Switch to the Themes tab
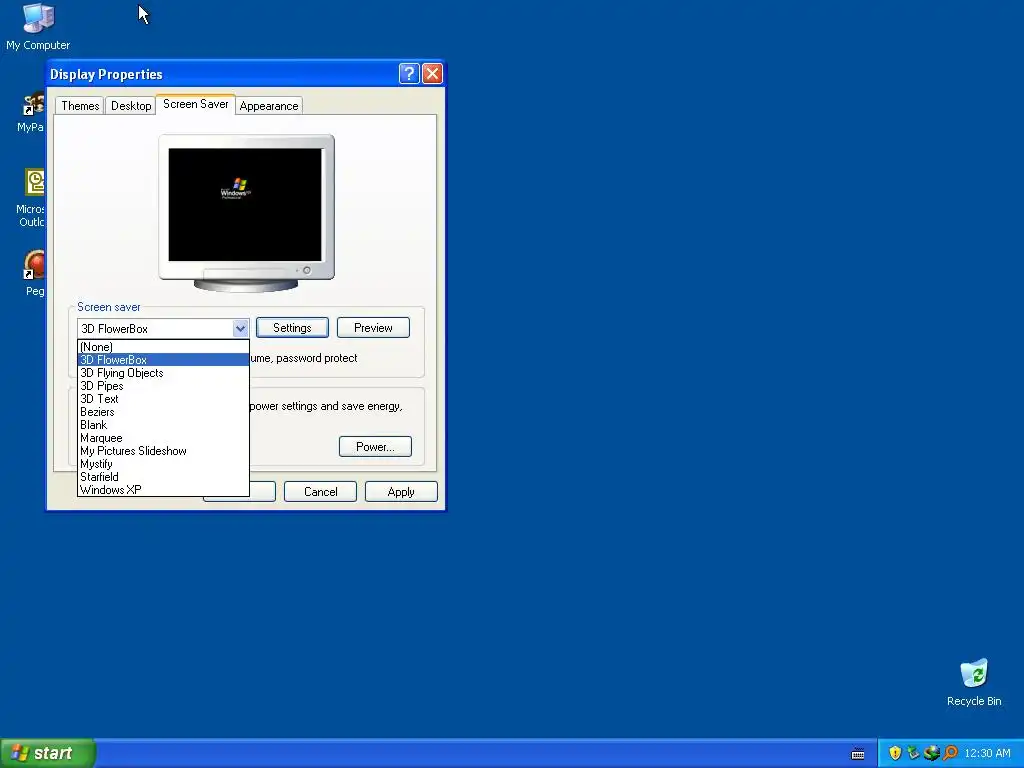The image size is (1024, 768). [x=80, y=106]
